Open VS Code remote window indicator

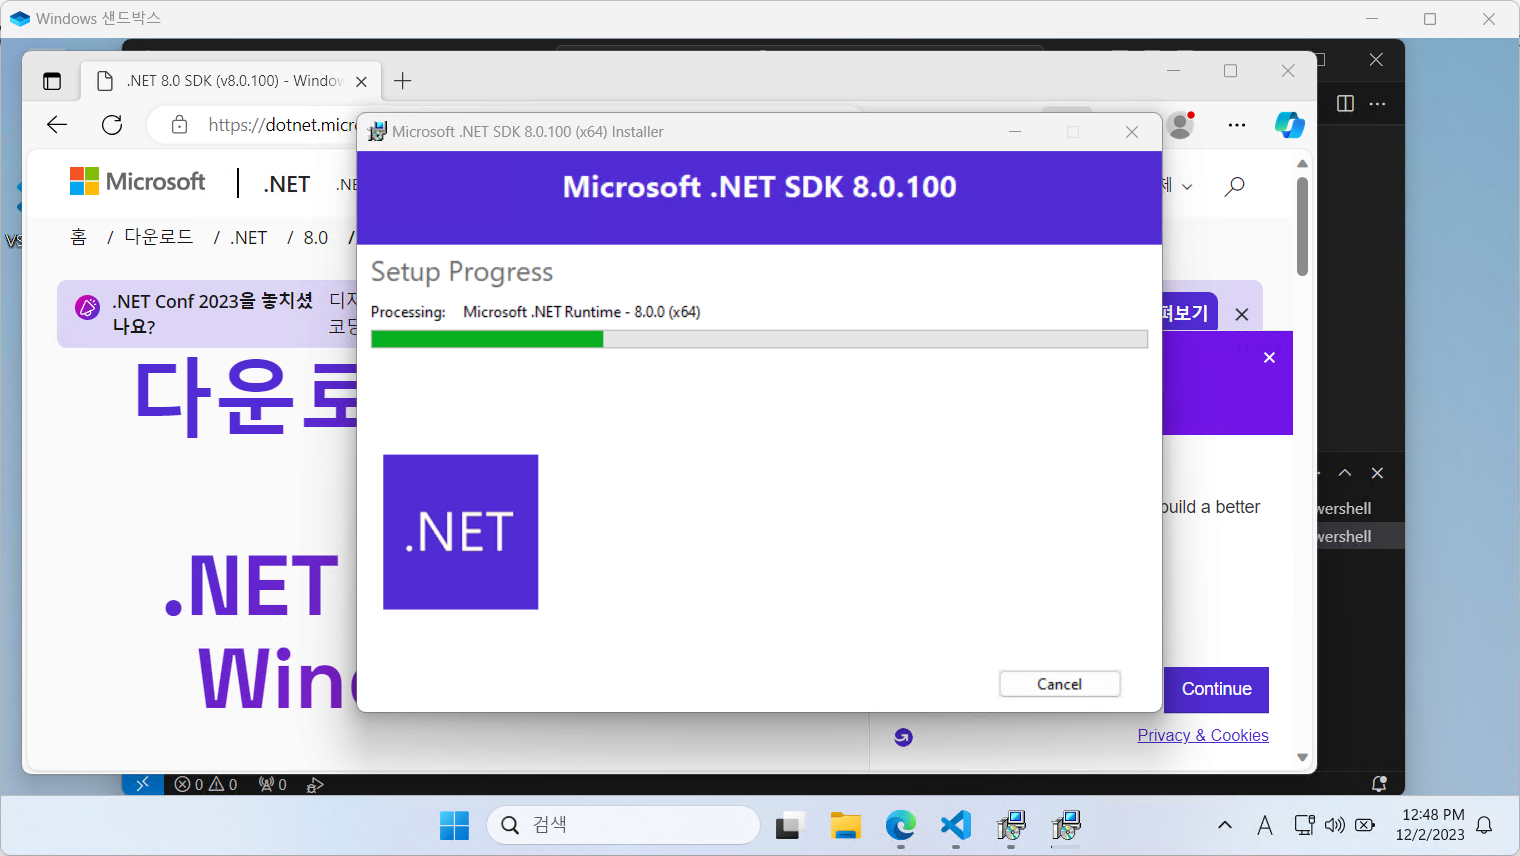tap(142, 784)
